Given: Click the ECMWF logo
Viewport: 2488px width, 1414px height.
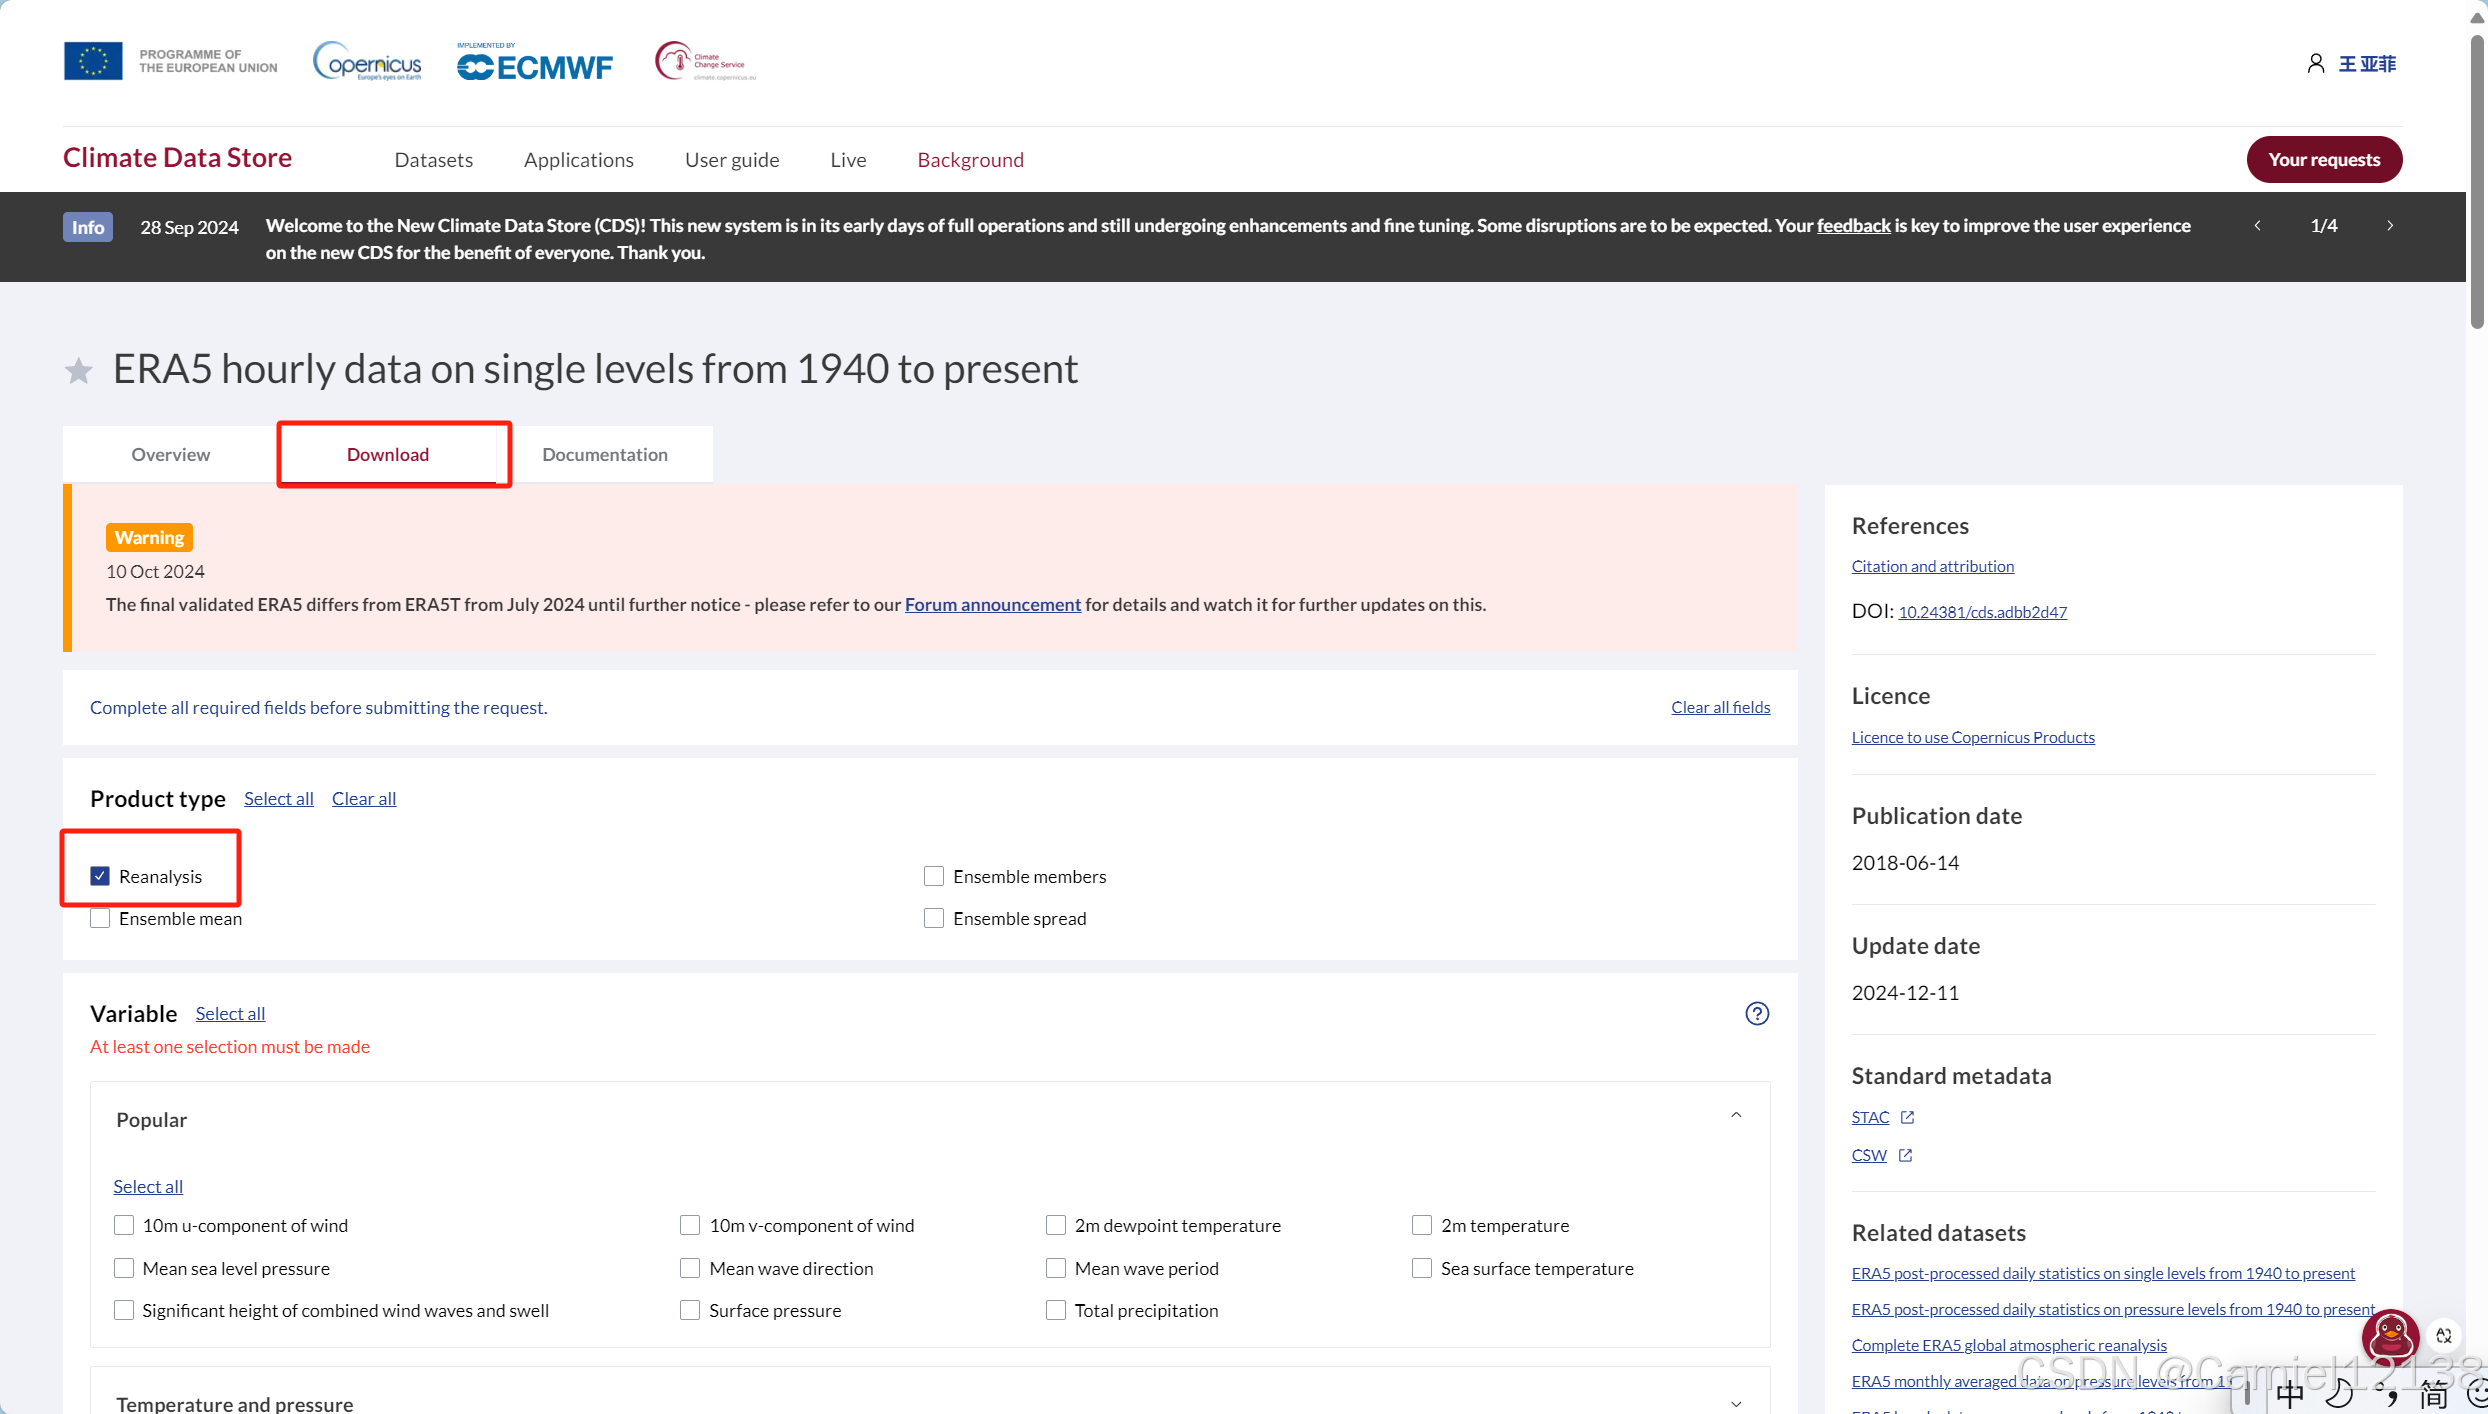Looking at the screenshot, I should tap(534, 63).
